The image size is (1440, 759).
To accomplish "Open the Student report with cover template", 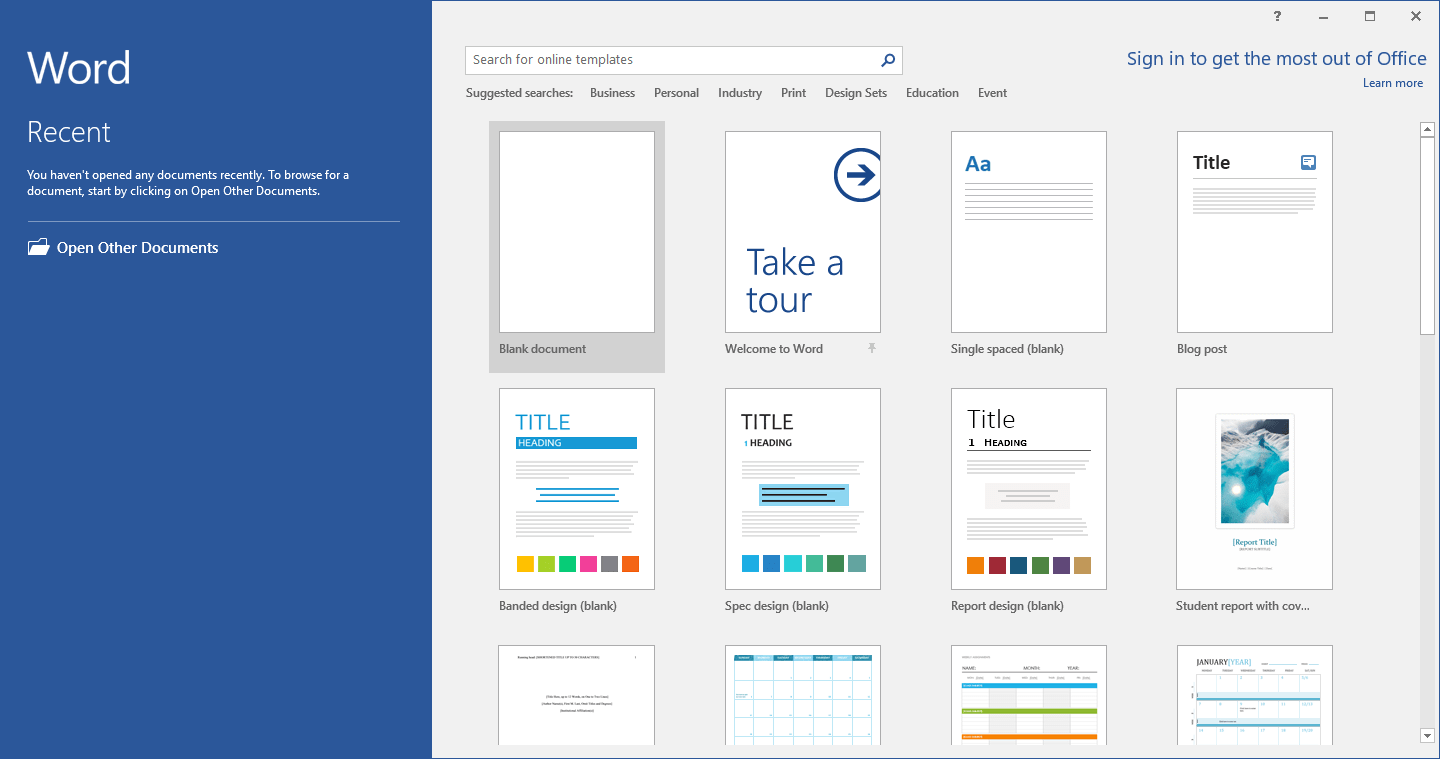I will pos(1254,488).
